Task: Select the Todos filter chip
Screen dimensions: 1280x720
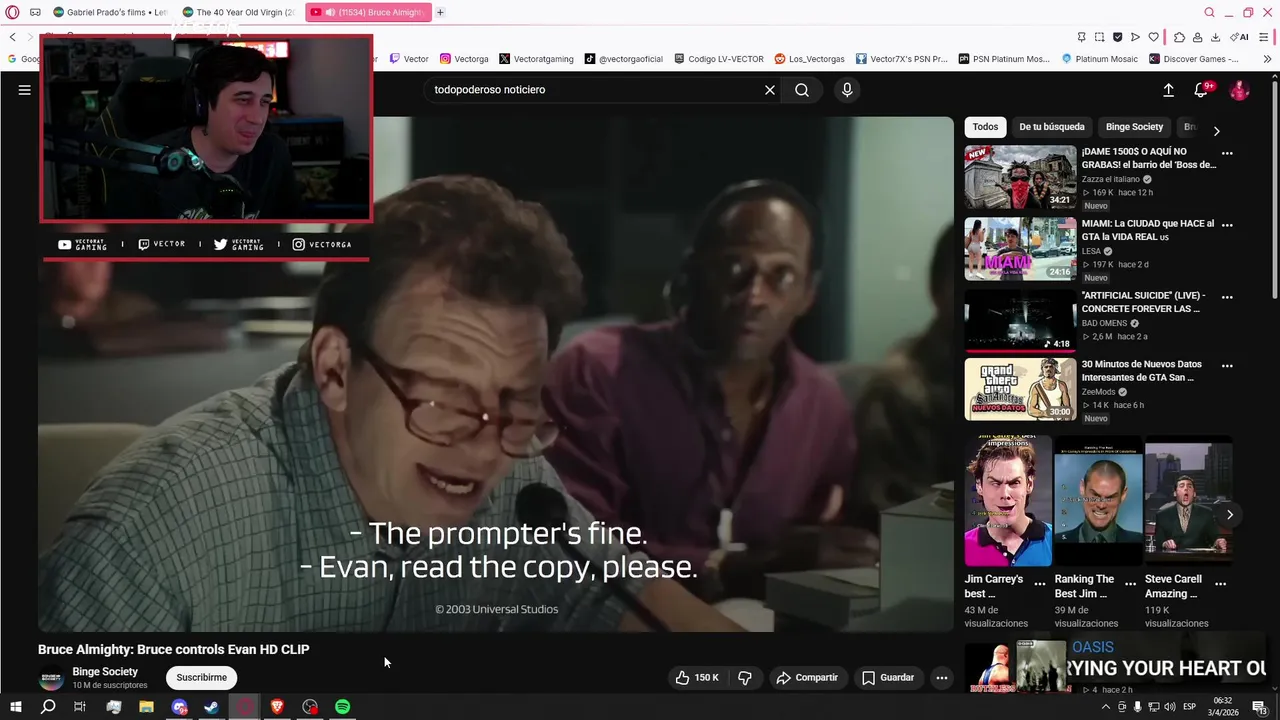Action: (985, 127)
